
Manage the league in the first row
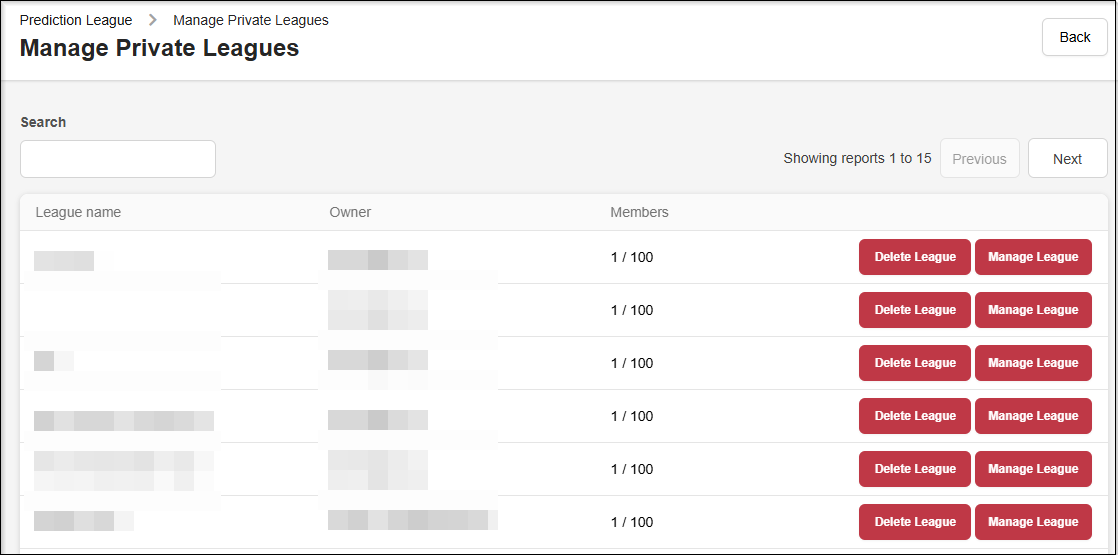(1033, 257)
